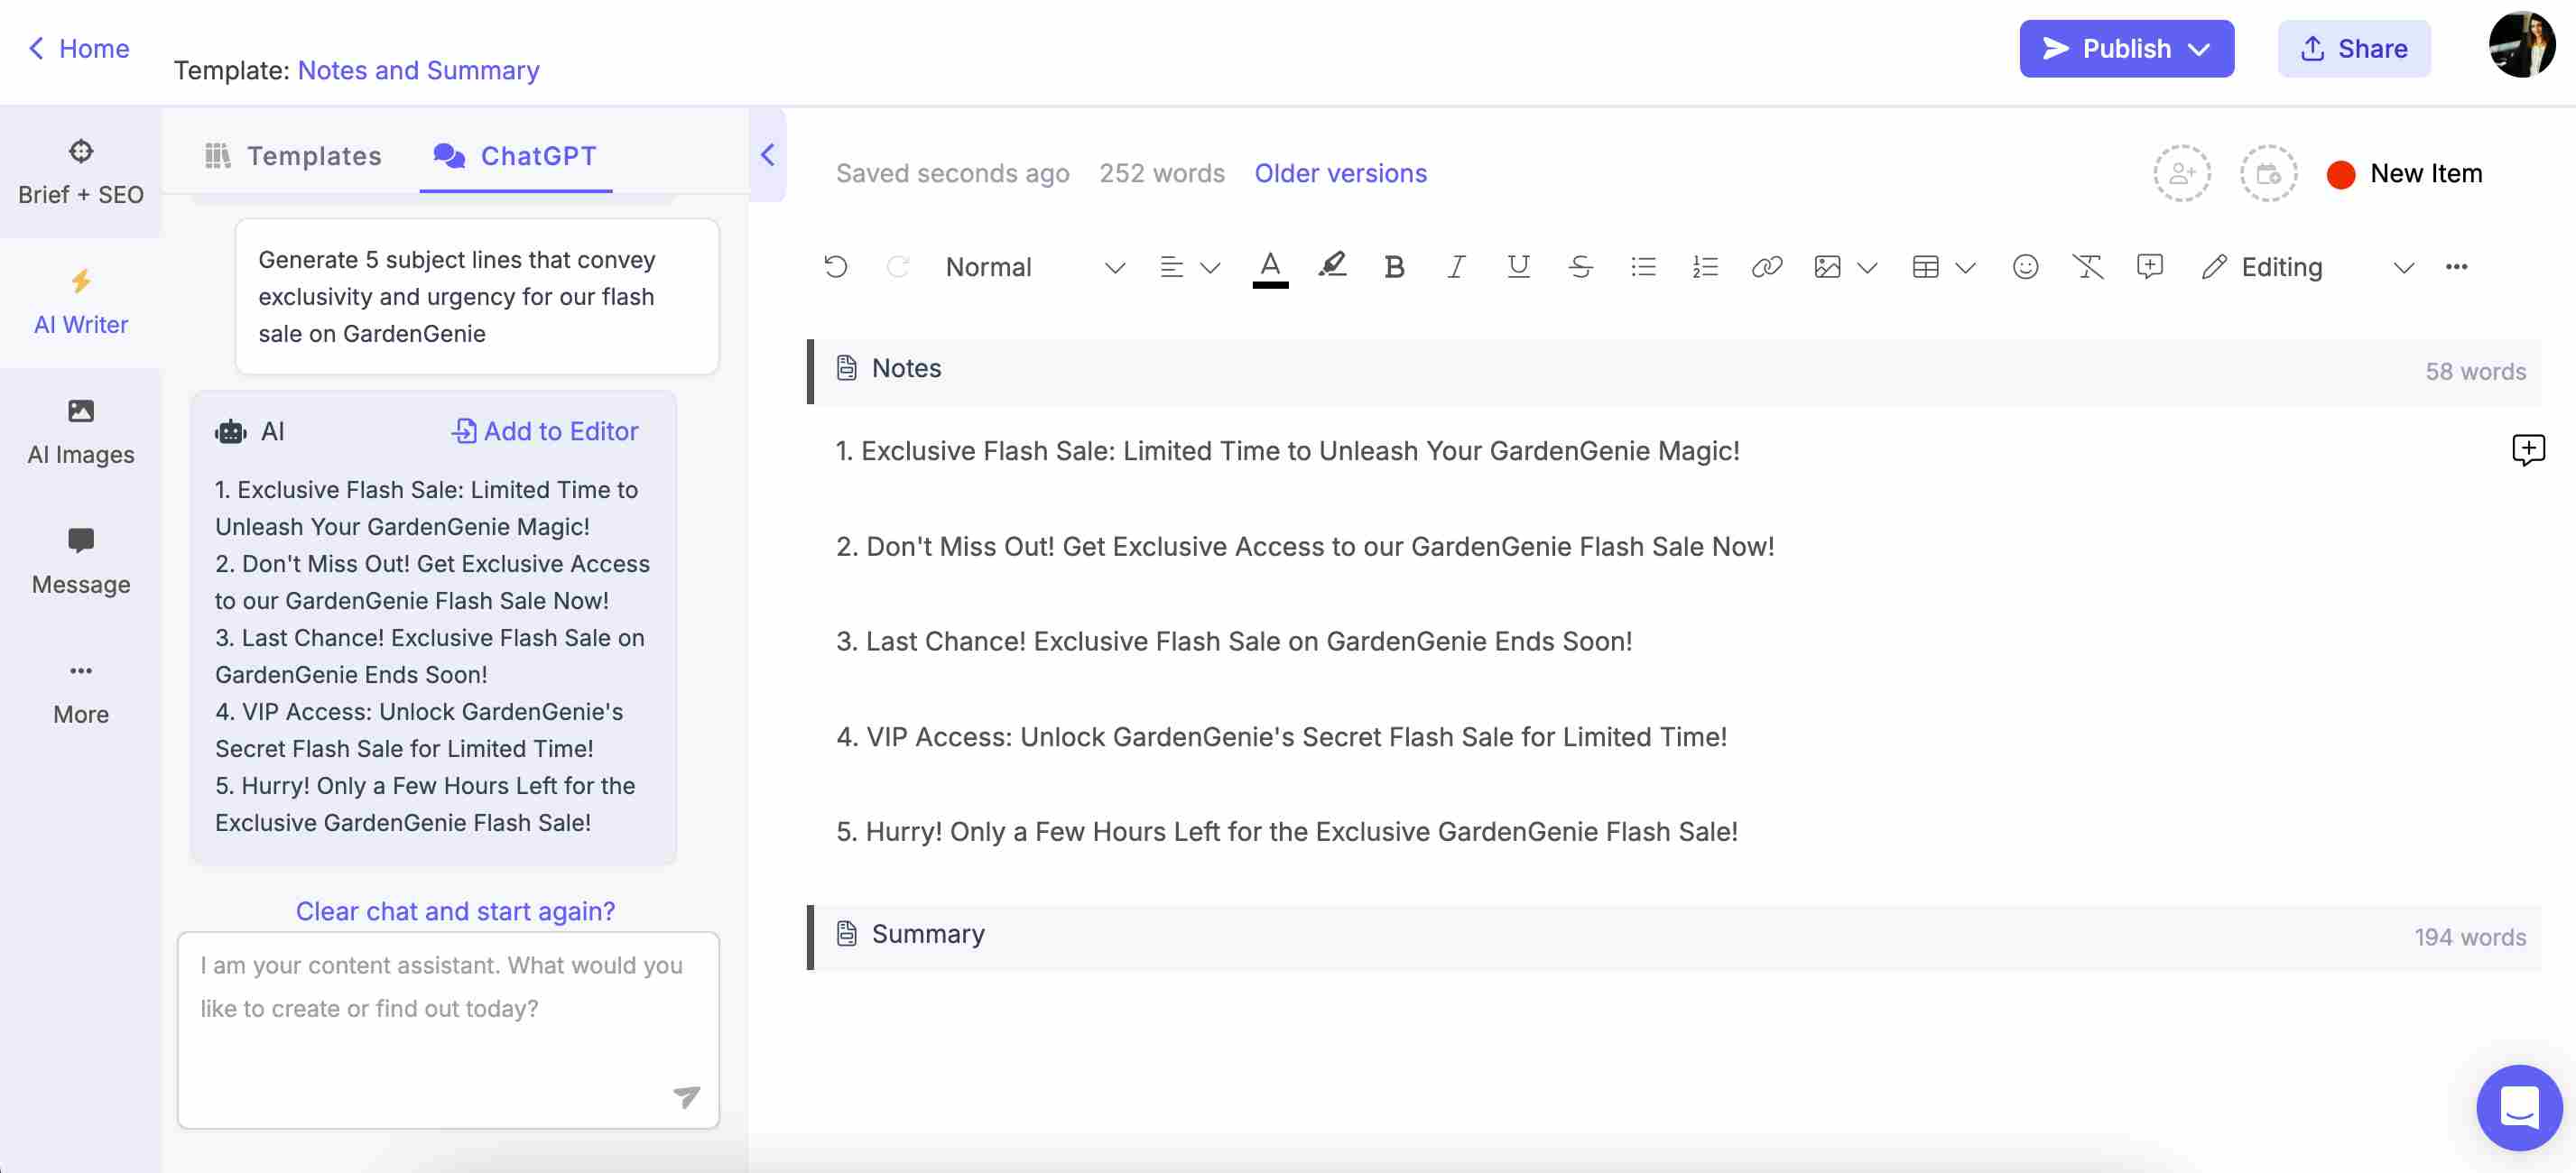Expand the alignment dropdown arrow
The width and height of the screenshot is (2576, 1173).
(x=1210, y=268)
